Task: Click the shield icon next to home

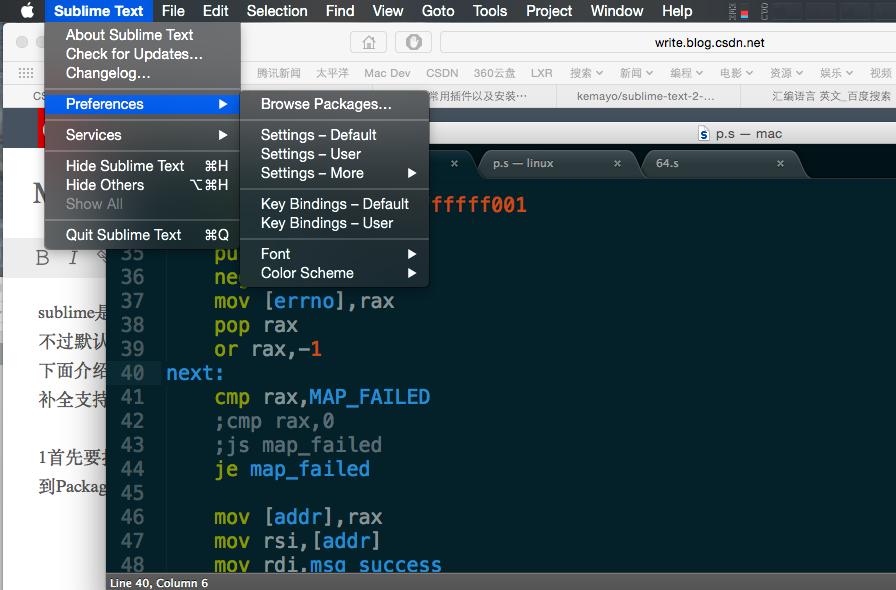Action: coord(414,42)
